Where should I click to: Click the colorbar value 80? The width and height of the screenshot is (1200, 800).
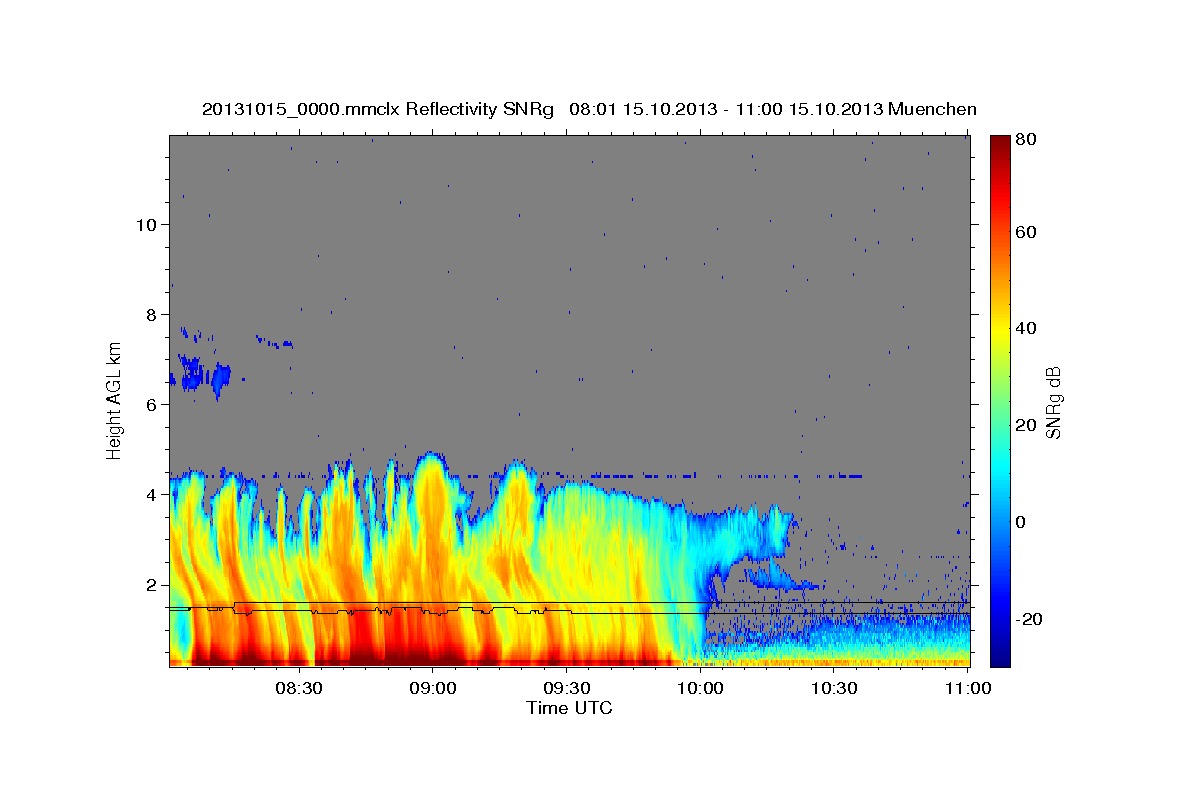1025,139
